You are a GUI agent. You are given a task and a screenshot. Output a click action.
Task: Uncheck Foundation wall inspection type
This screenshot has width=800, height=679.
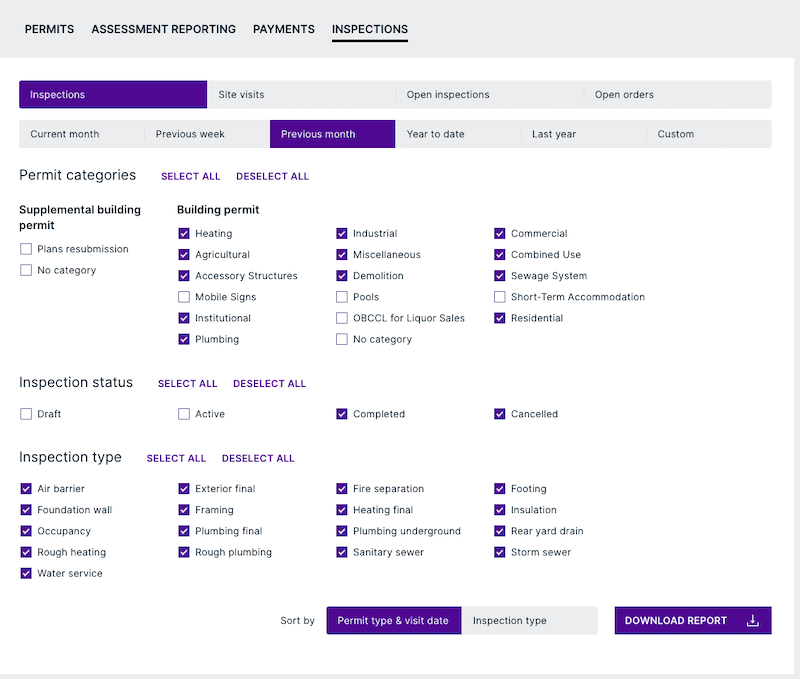tap(26, 510)
